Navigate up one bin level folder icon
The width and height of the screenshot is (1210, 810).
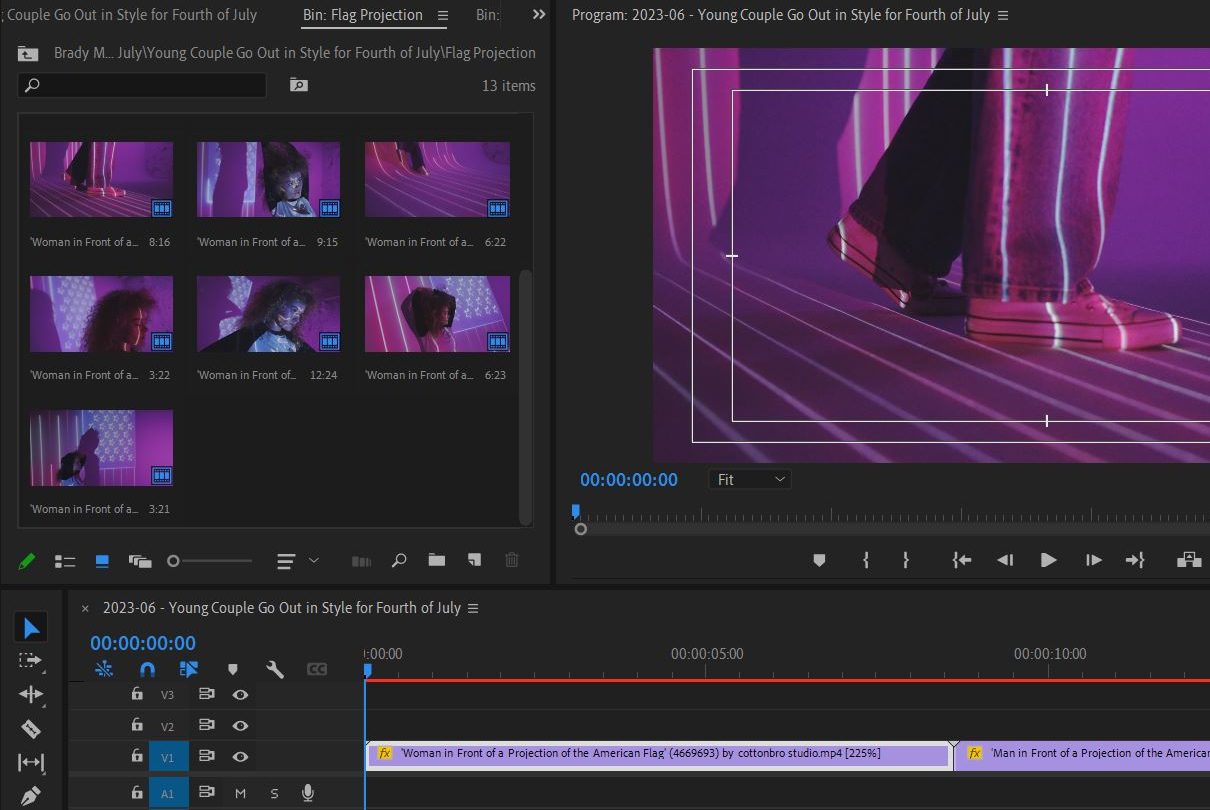tap(28, 54)
